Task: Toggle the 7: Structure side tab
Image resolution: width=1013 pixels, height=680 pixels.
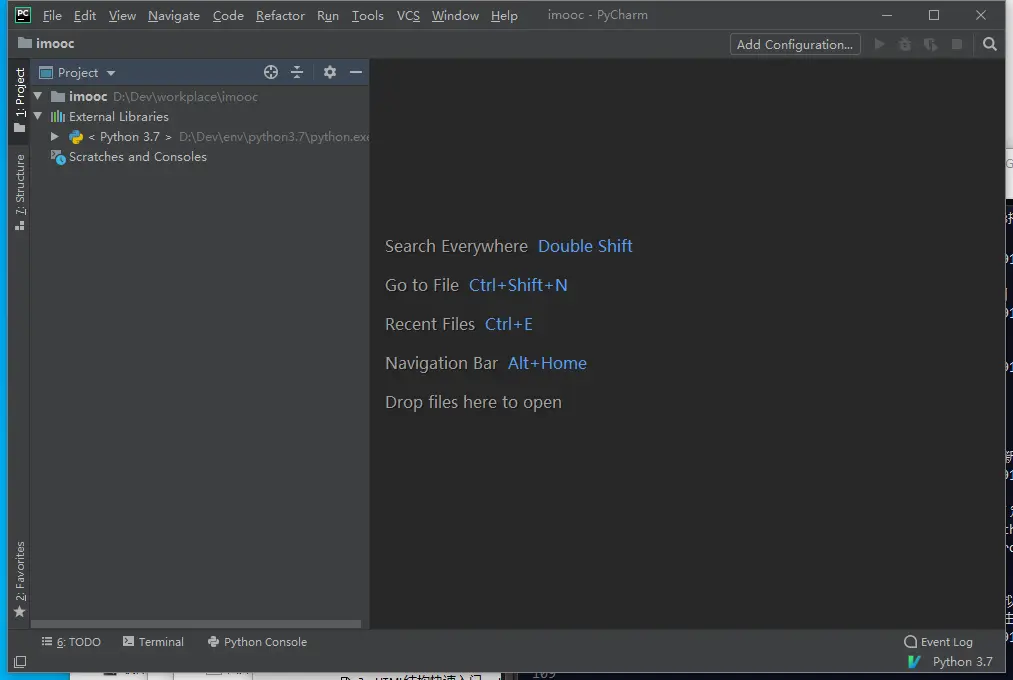Action: (19, 192)
